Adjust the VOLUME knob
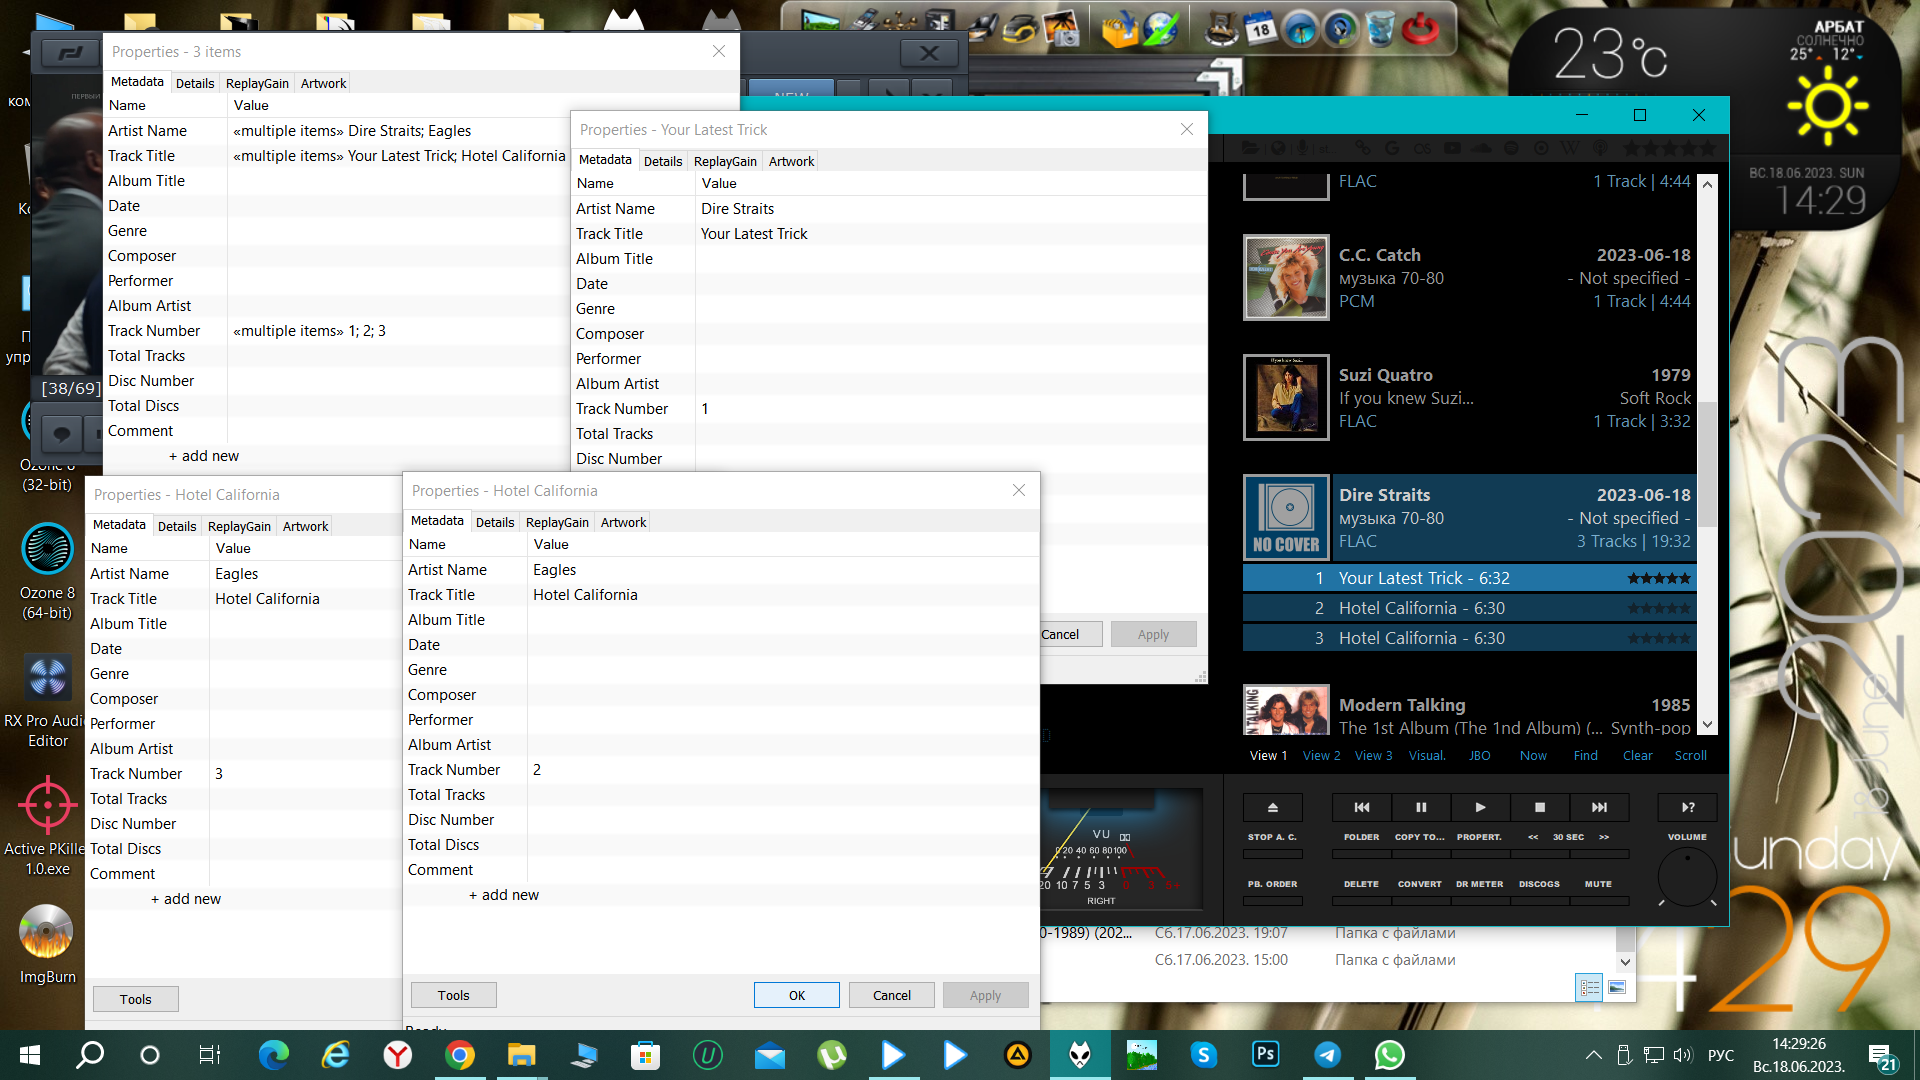Viewport: 1920px width, 1080px height. pos(1687,878)
